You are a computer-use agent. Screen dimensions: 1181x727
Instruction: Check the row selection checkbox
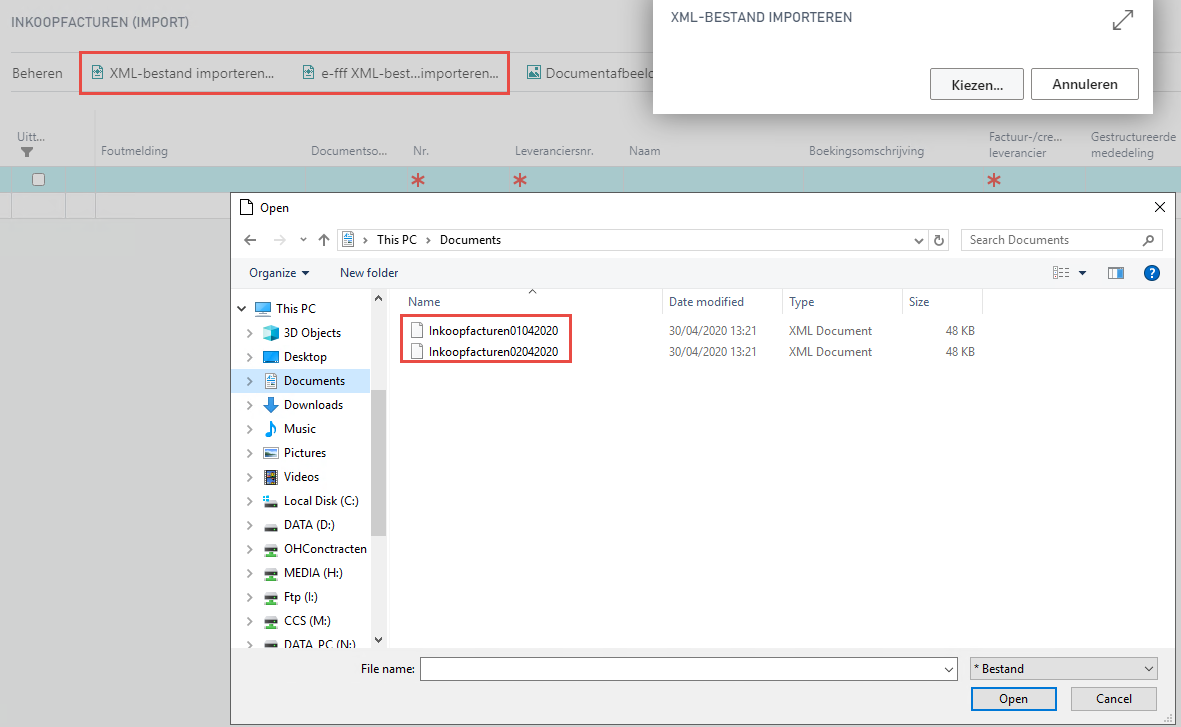38,179
